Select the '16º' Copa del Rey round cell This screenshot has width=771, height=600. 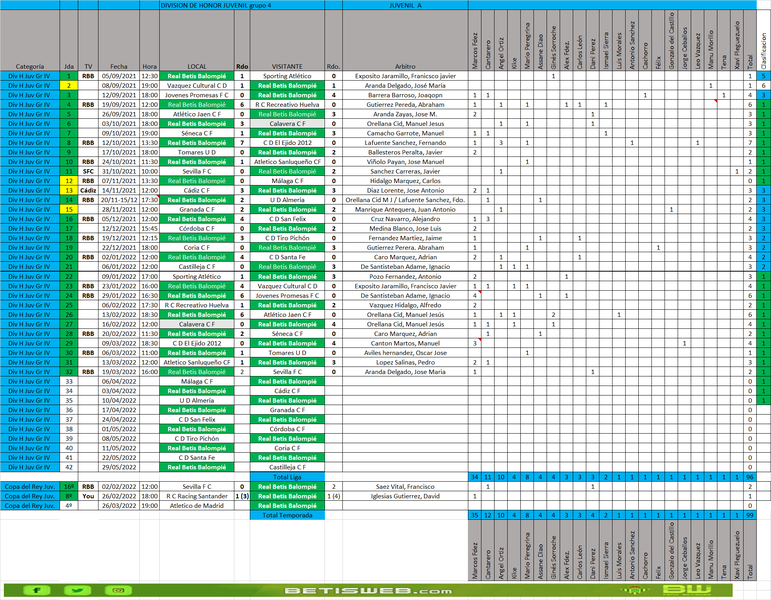69,486
